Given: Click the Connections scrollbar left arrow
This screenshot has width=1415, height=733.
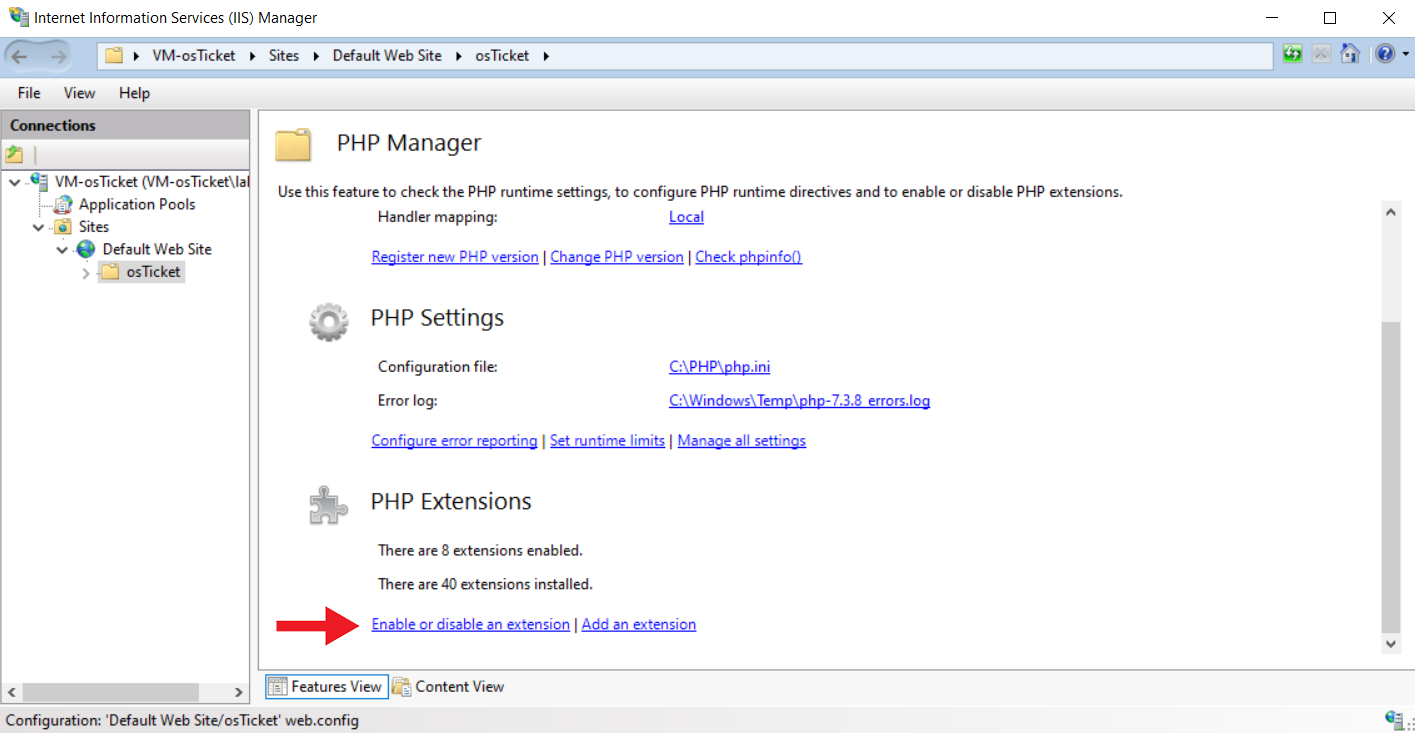Looking at the screenshot, I should coord(11,692).
